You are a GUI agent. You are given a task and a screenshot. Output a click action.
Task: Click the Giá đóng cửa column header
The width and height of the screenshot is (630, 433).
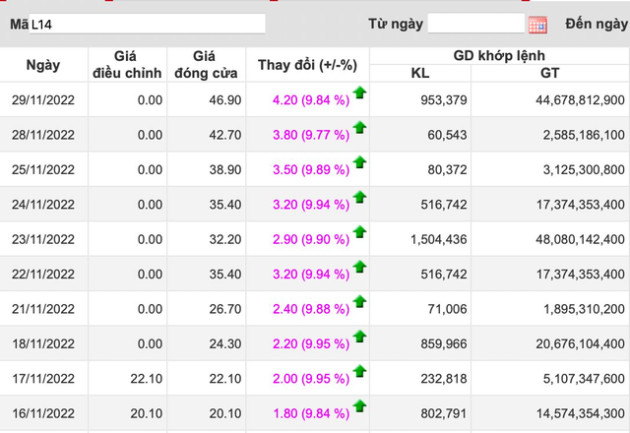pos(206,65)
